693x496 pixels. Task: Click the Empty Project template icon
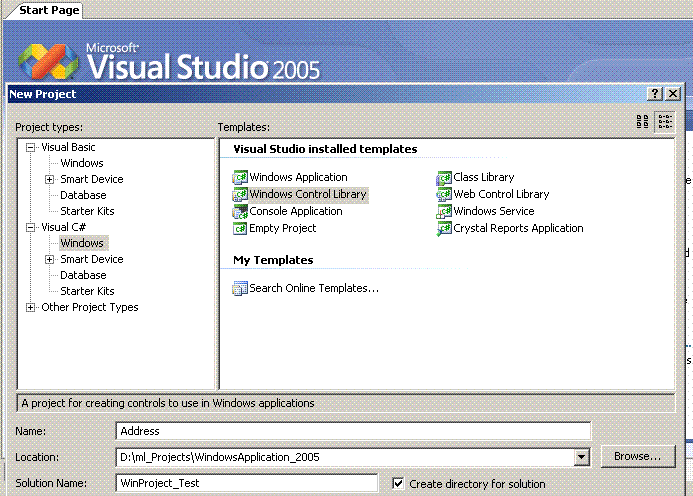coord(240,229)
